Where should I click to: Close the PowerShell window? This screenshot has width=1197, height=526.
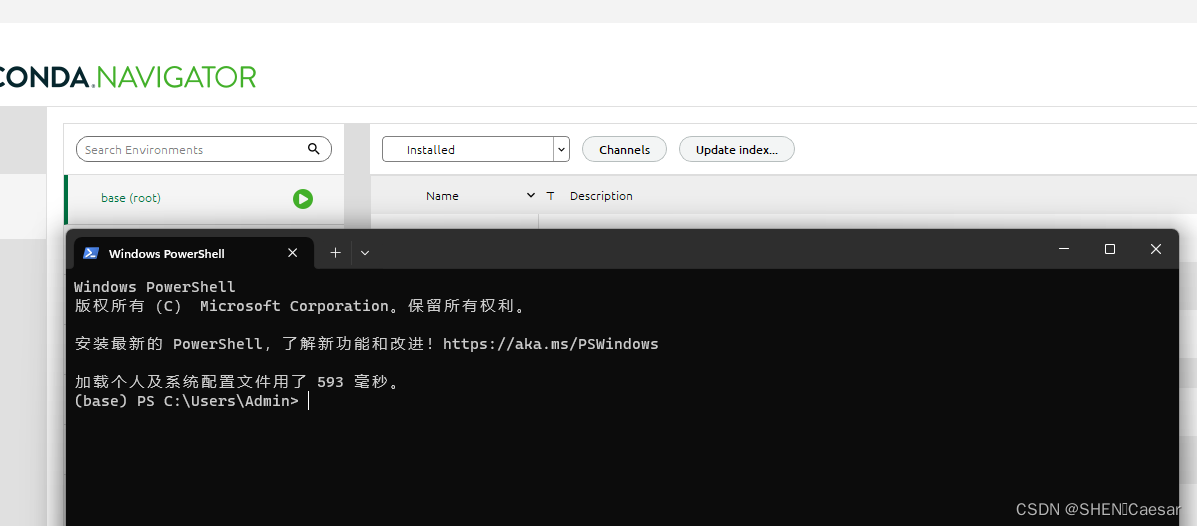pyautogui.click(x=1156, y=249)
